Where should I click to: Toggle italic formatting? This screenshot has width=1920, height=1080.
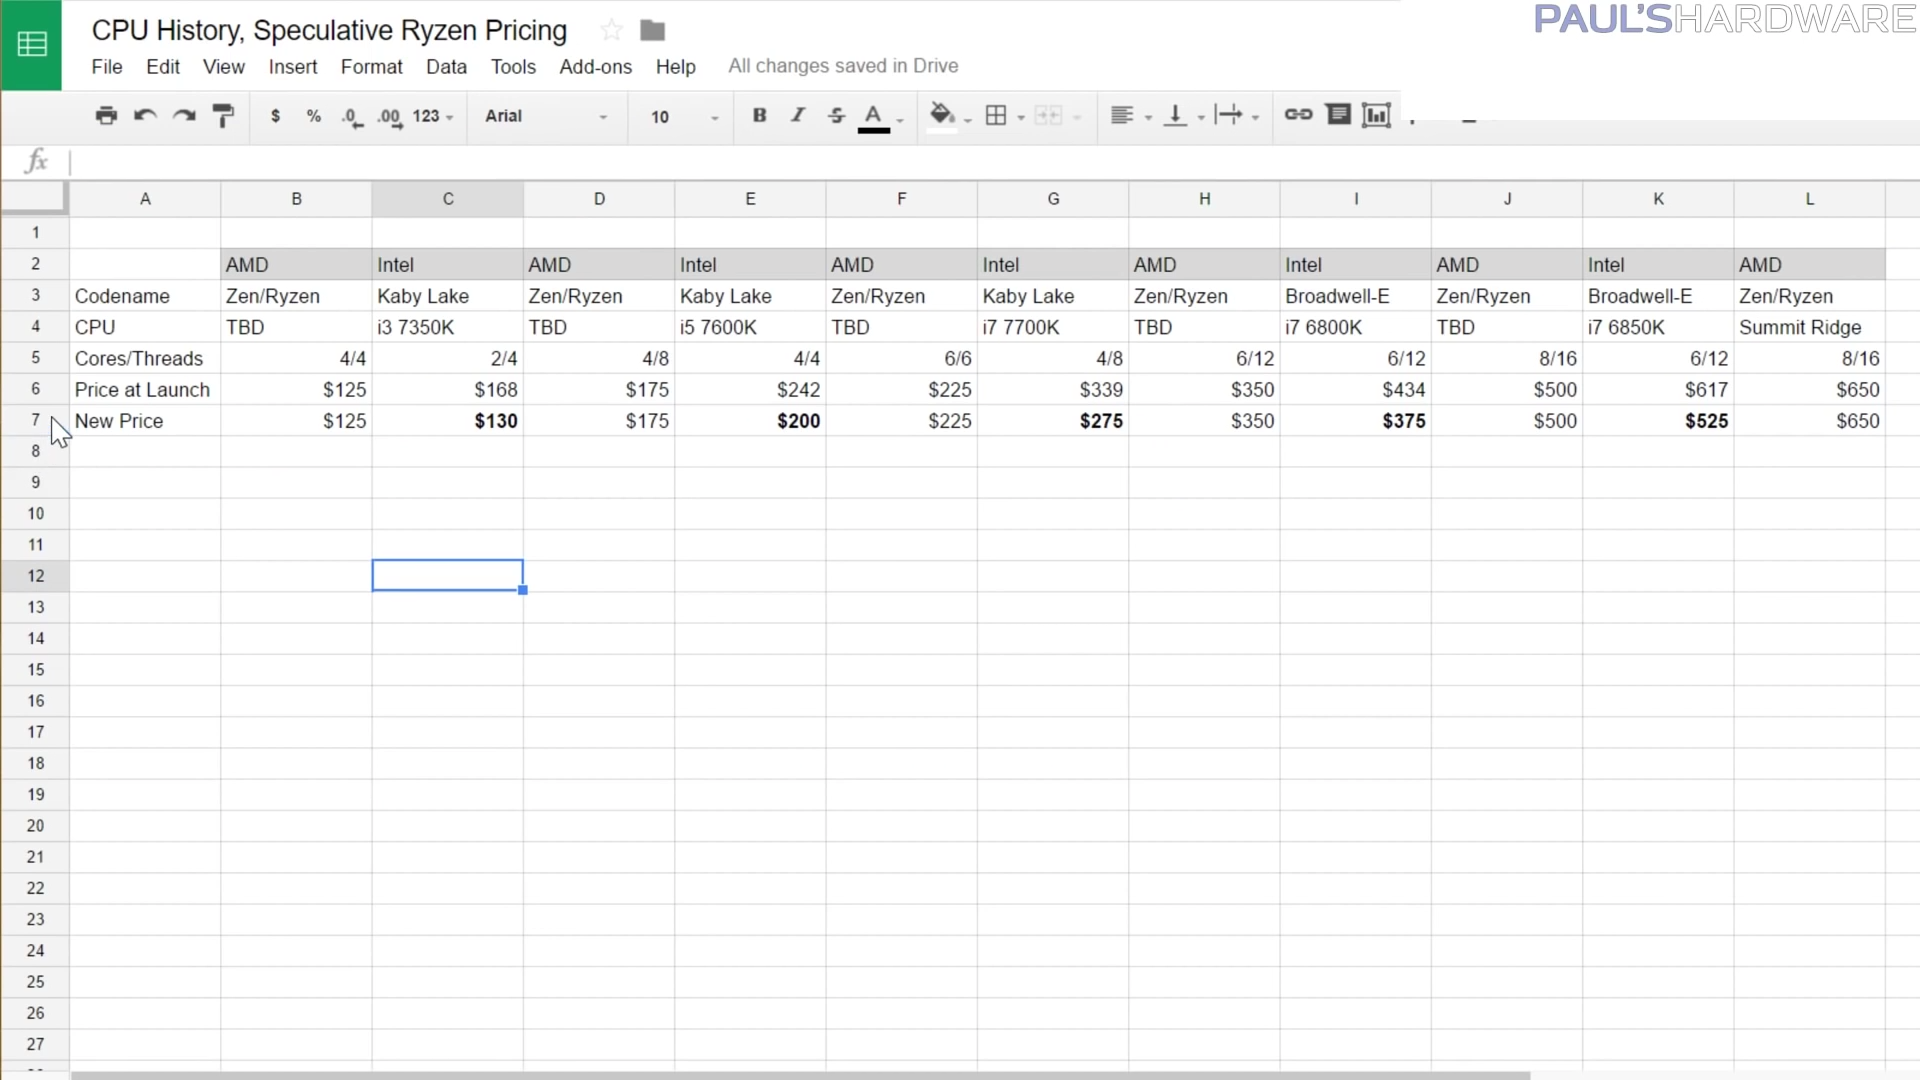pos(797,116)
